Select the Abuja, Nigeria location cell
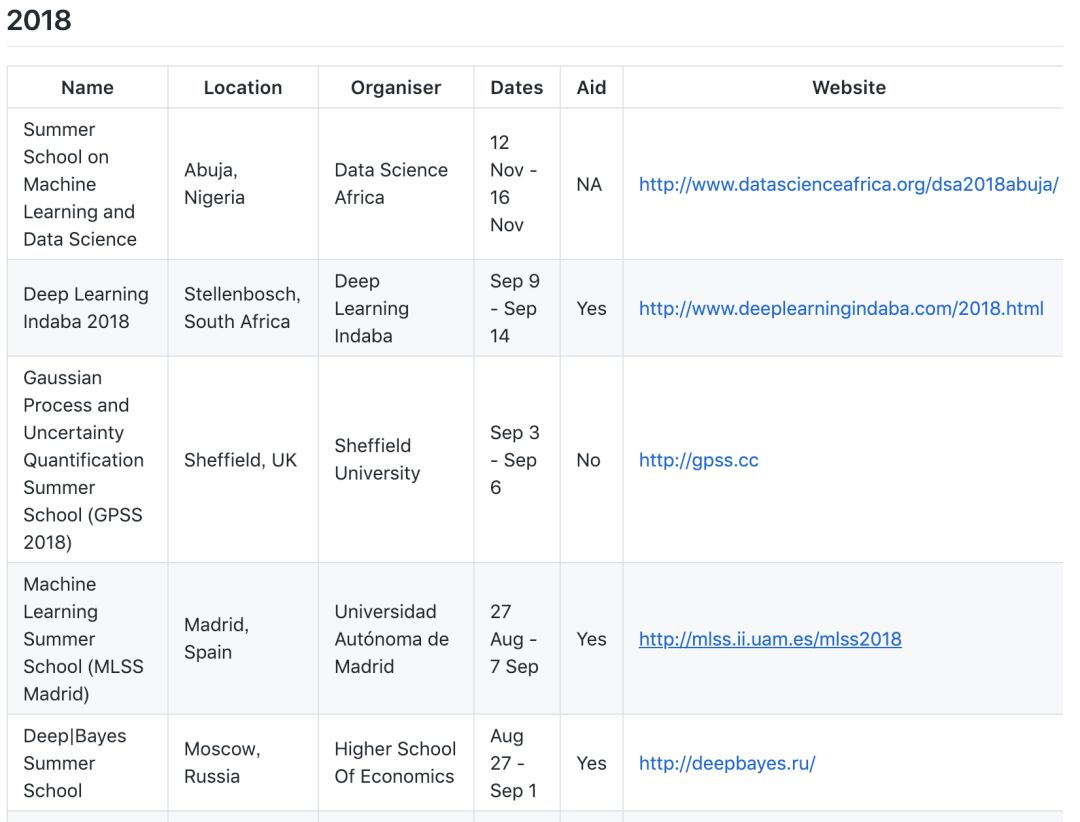Viewport: 1080px width, 822px height. pos(214,184)
